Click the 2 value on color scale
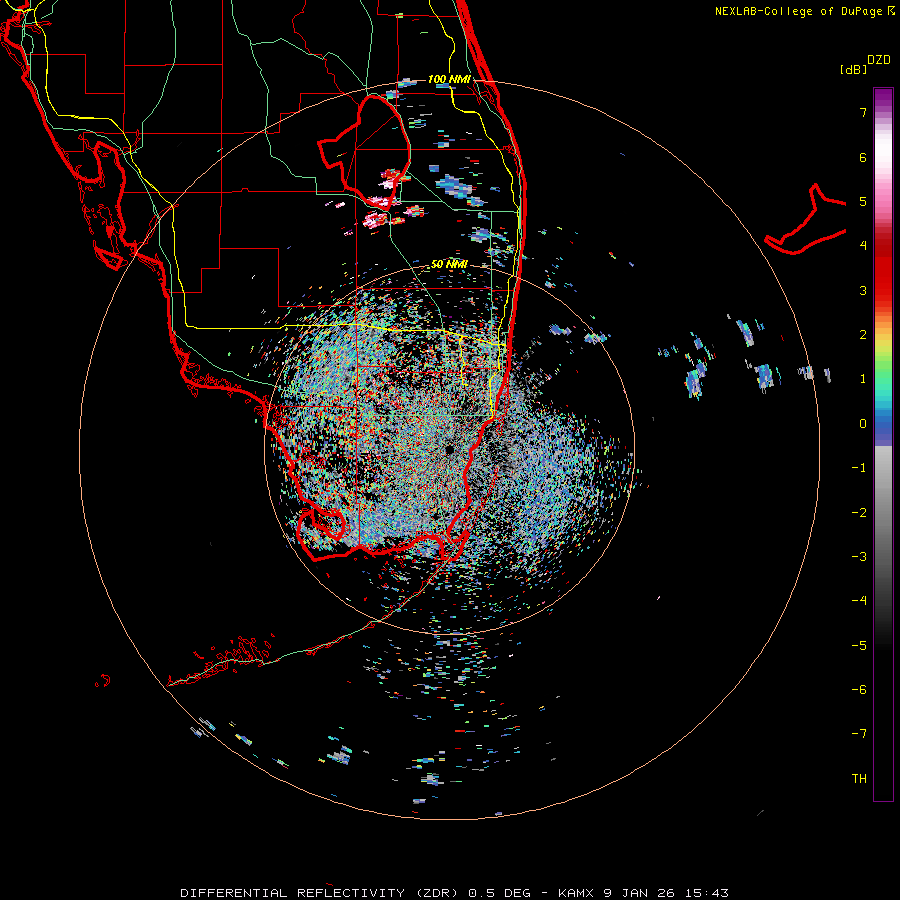 click(x=863, y=335)
